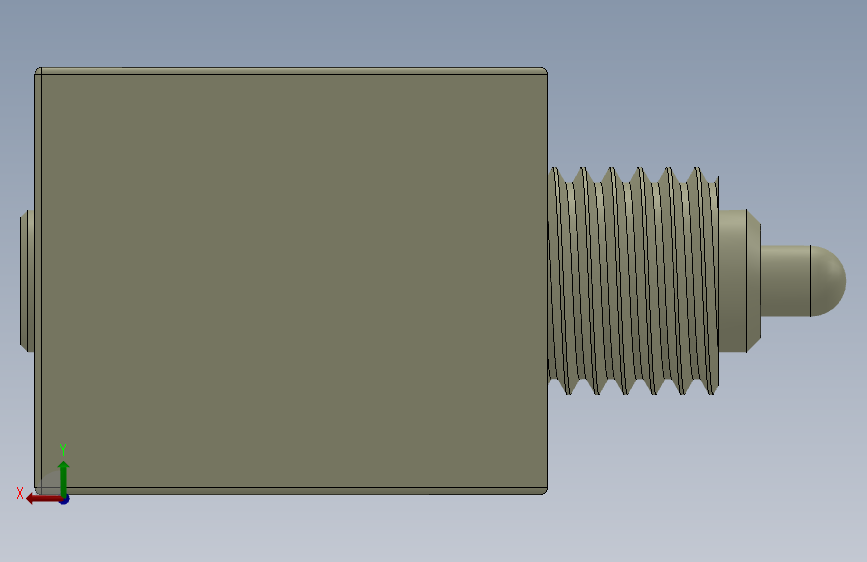Viewport: 867px width, 562px height.
Task: Click the green Y axis arrow of the triad
Action: click(64, 478)
